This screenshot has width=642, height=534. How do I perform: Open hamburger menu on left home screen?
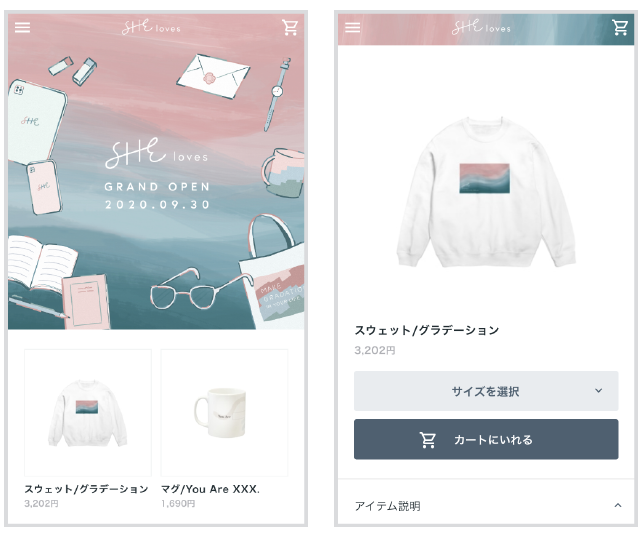click(23, 27)
